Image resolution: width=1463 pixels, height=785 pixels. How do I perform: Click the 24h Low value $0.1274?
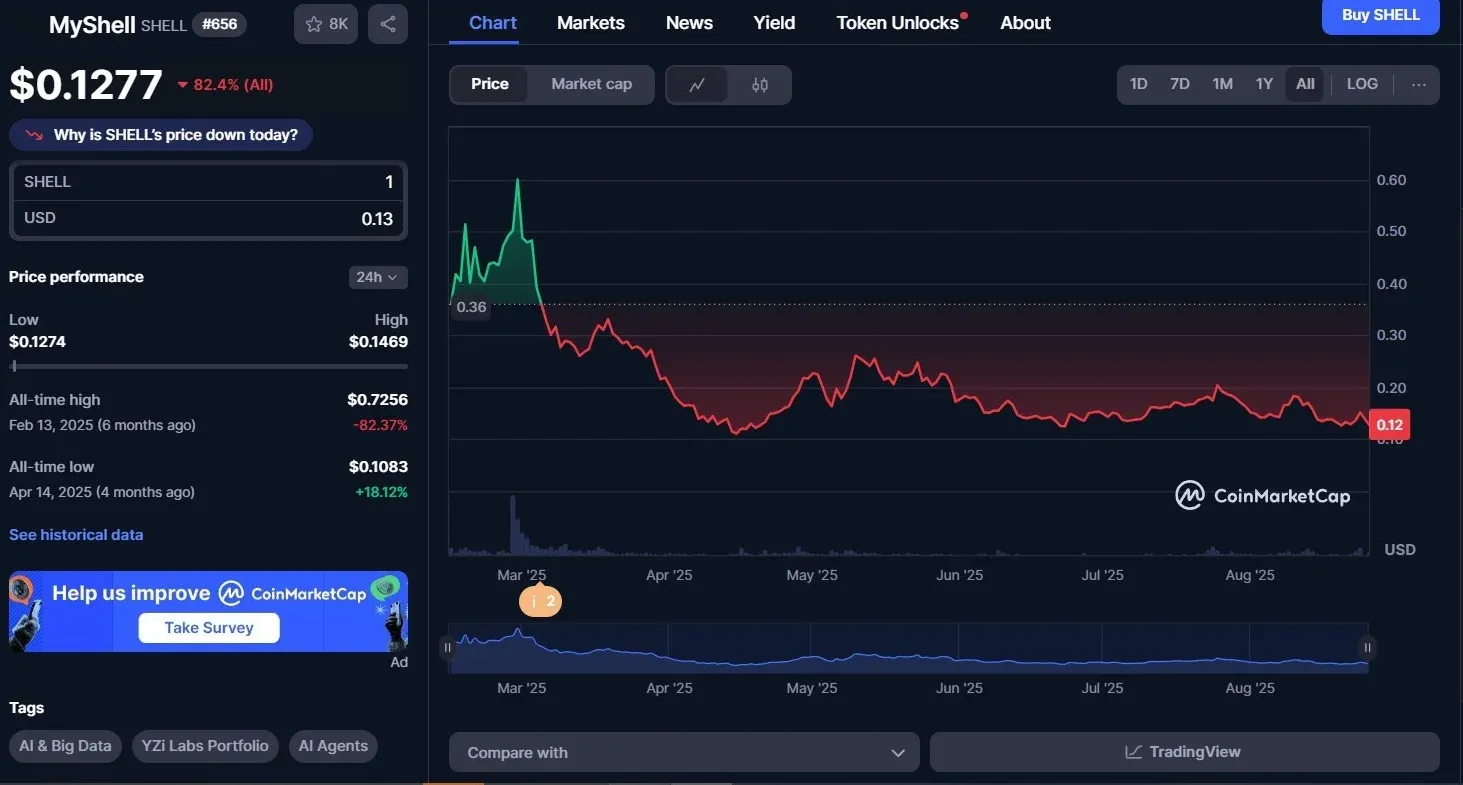(37, 342)
